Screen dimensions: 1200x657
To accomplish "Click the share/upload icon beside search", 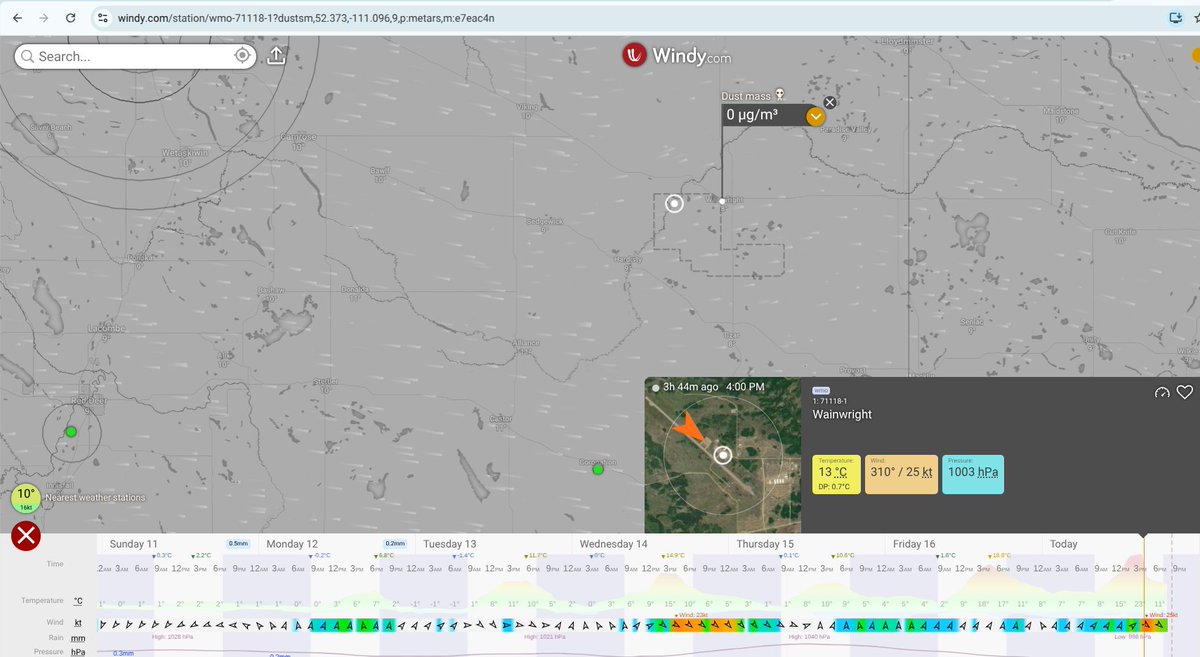I will (x=277, y=56).
